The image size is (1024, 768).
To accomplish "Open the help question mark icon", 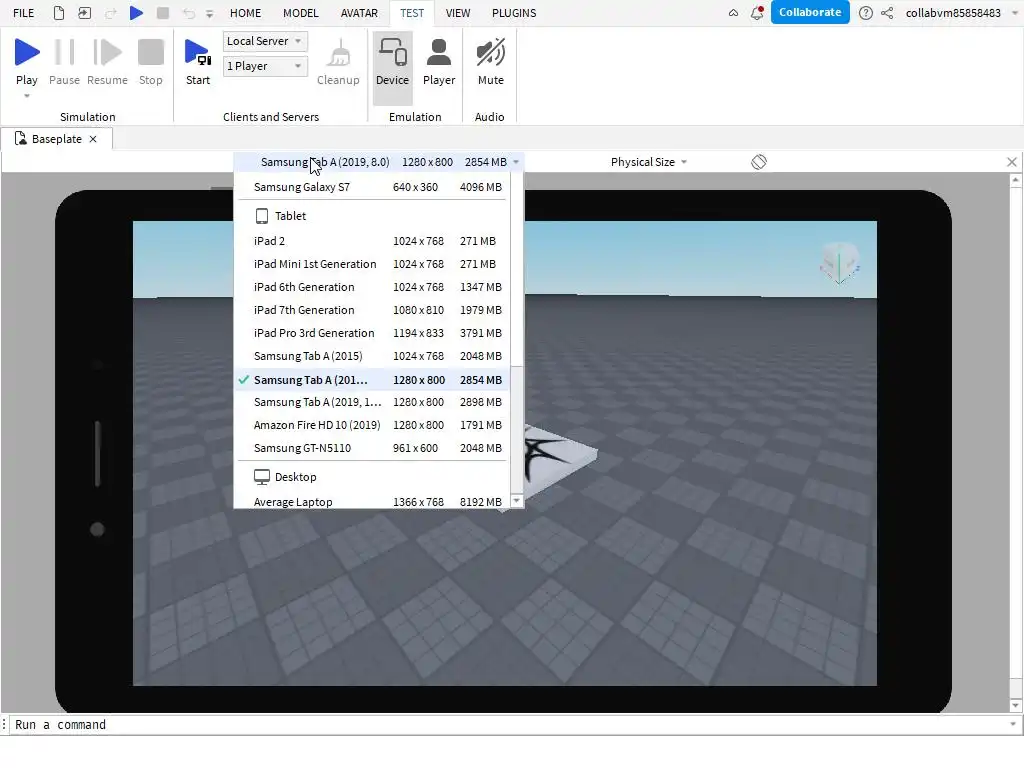I will (865, 12).
